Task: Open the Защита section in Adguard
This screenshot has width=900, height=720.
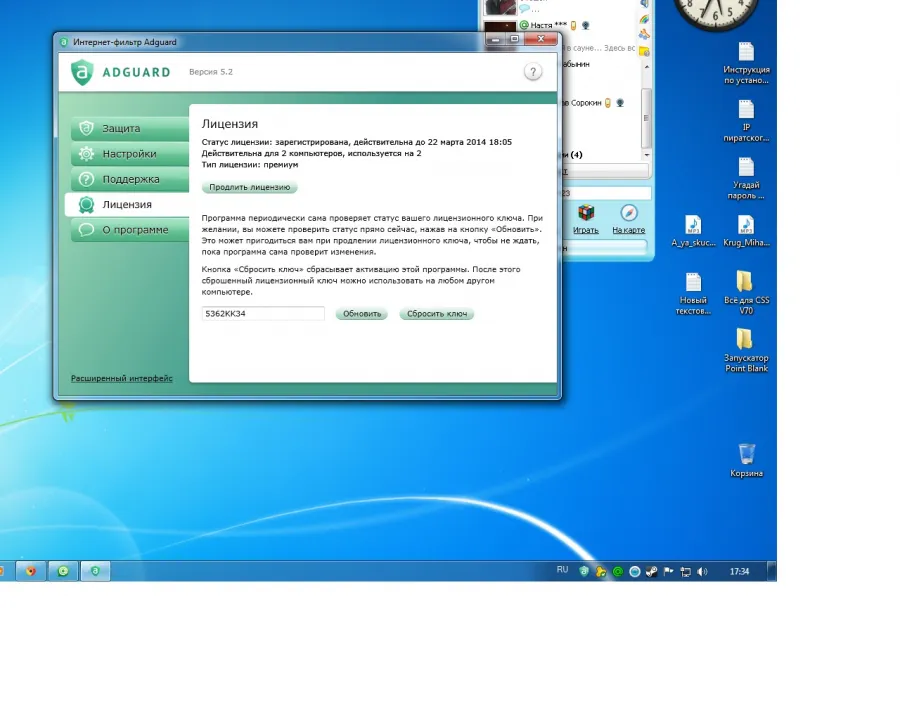Action: [x=130, y=129]
